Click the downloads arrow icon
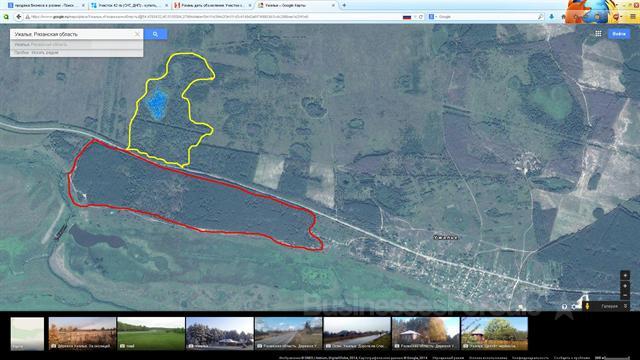 551,17
